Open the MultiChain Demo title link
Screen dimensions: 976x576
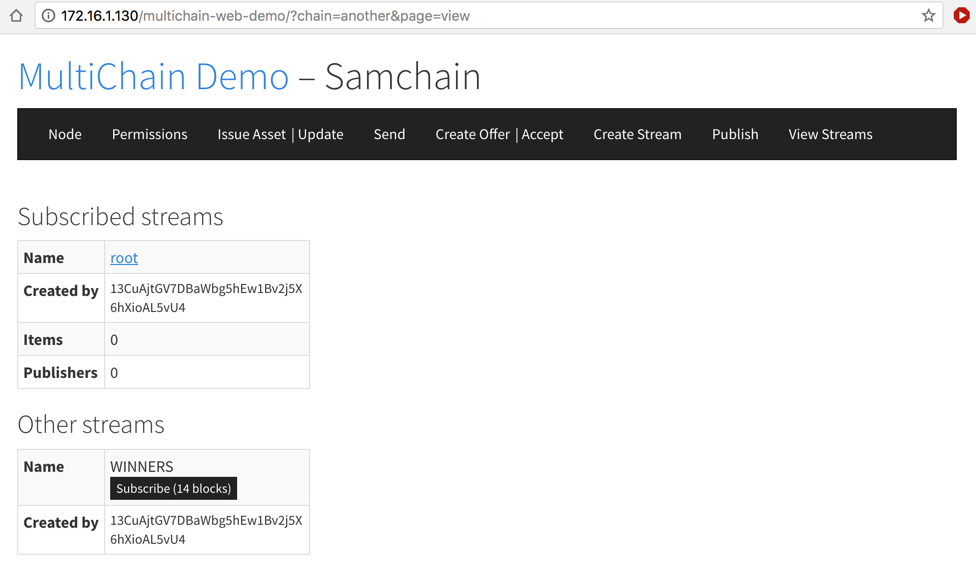coord(154,77)
